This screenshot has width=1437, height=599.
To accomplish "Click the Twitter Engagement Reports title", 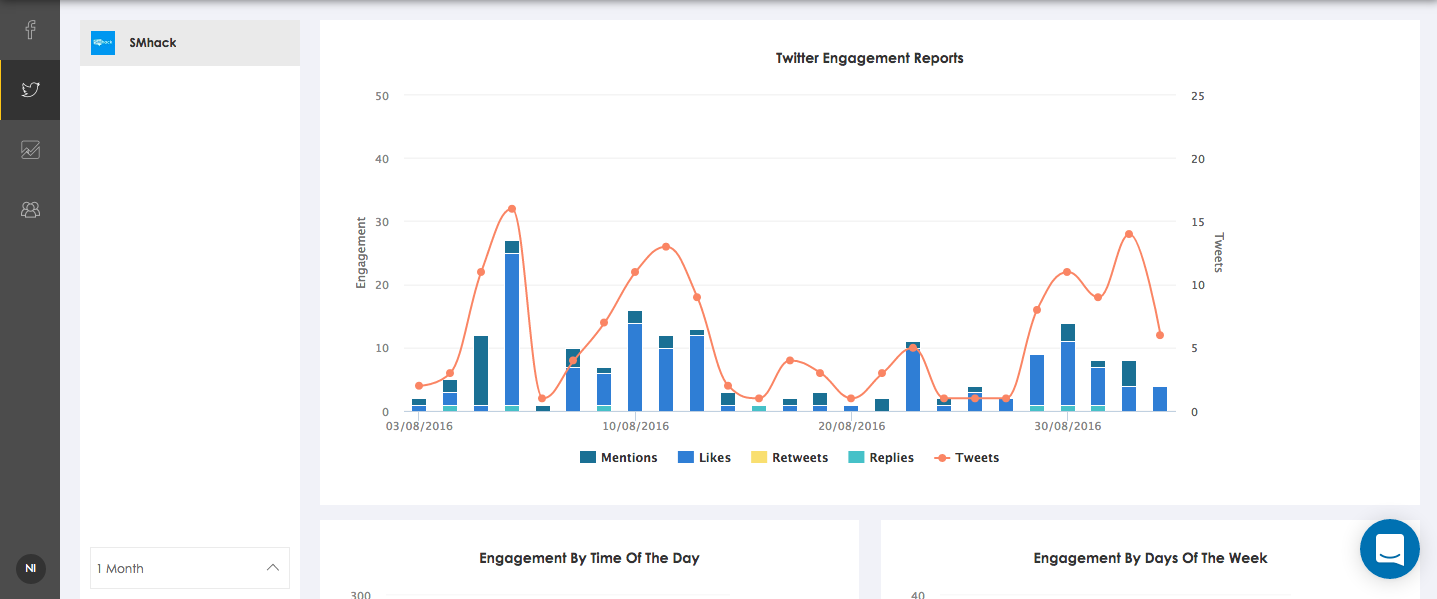I will (x=869, y=58).
